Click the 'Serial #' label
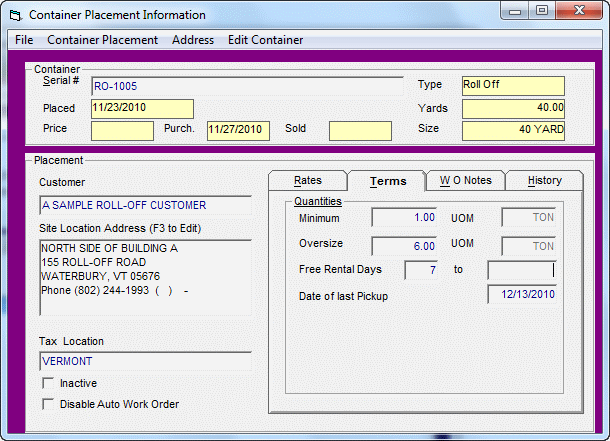The width and height of the screenshot is (610, 441). coord(61,80)
